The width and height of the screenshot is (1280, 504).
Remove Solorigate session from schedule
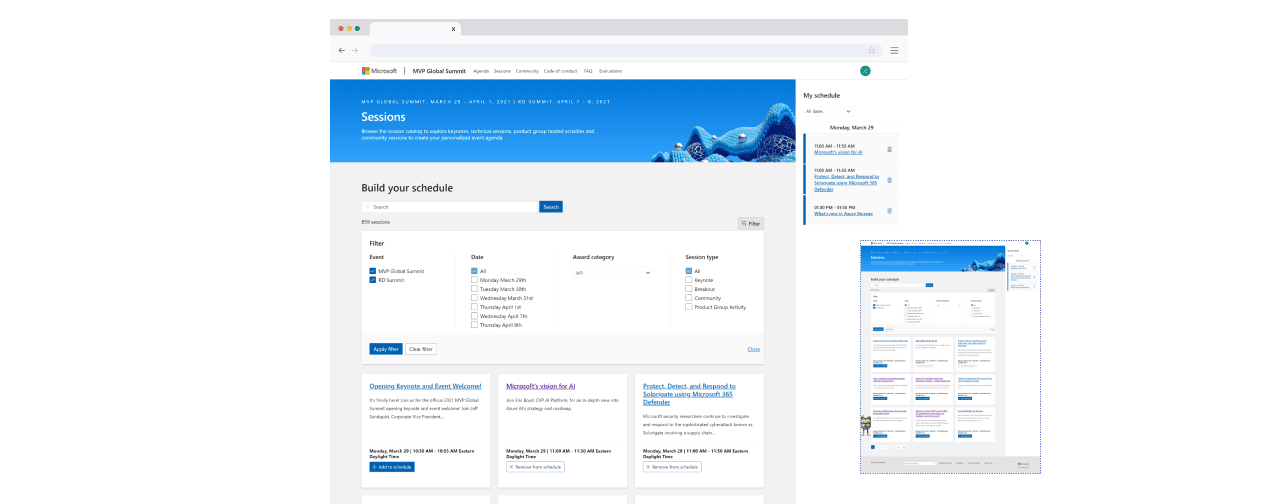point(672,467)
